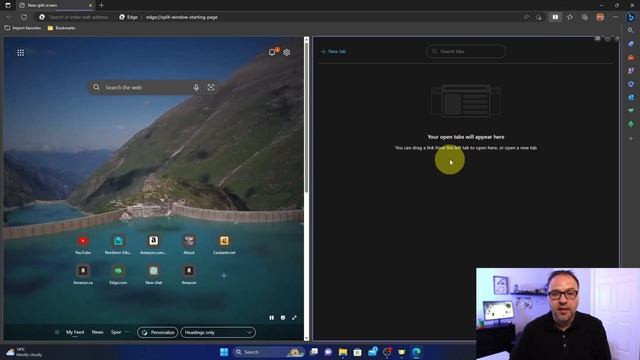Select the My Feed tab

click(75, 332)
